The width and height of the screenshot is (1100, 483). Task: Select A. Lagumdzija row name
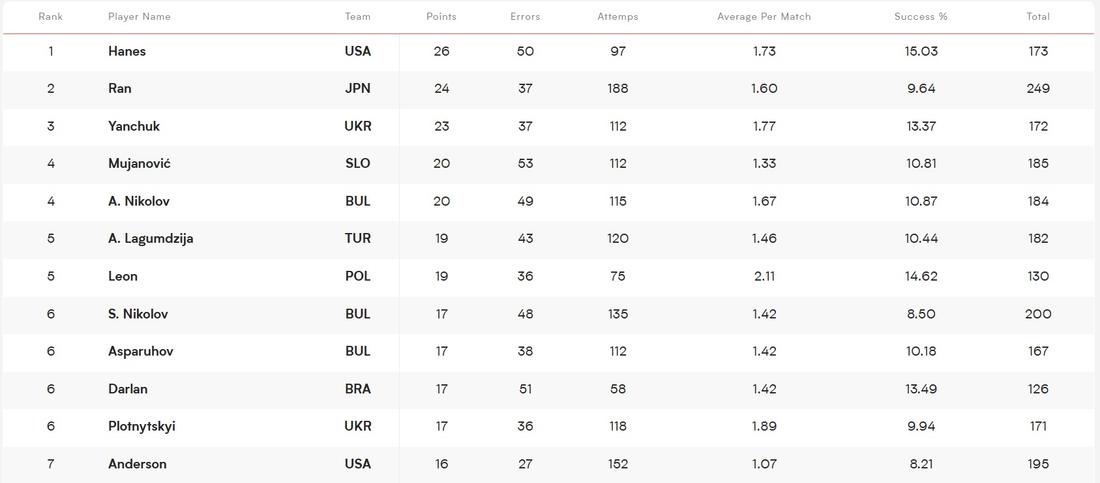[151, 239]
